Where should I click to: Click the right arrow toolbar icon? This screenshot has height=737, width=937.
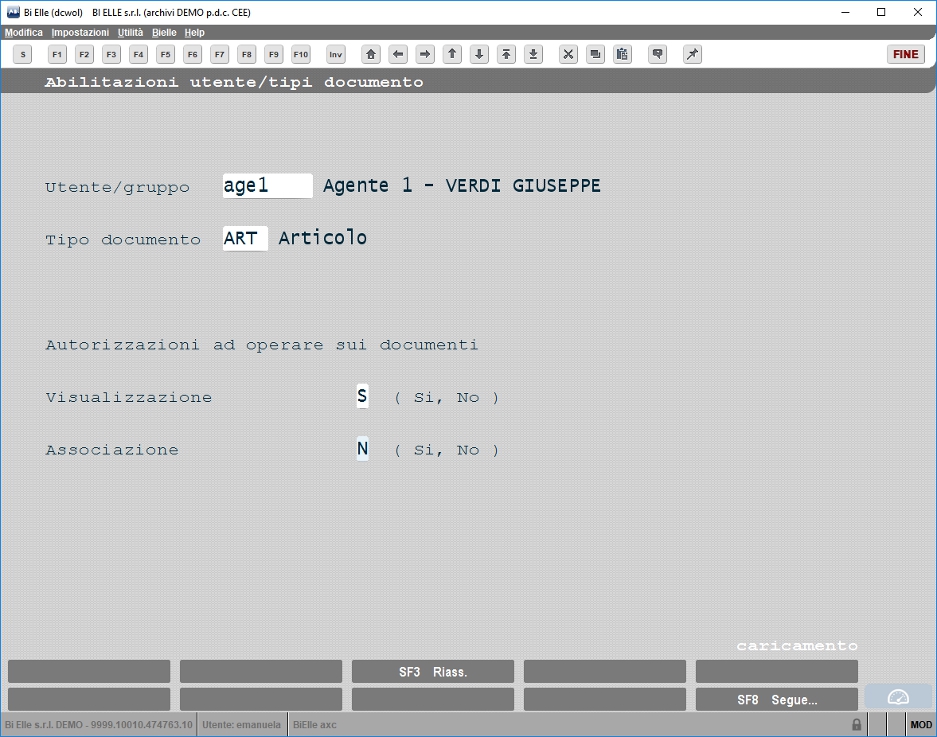pos(425,54)
